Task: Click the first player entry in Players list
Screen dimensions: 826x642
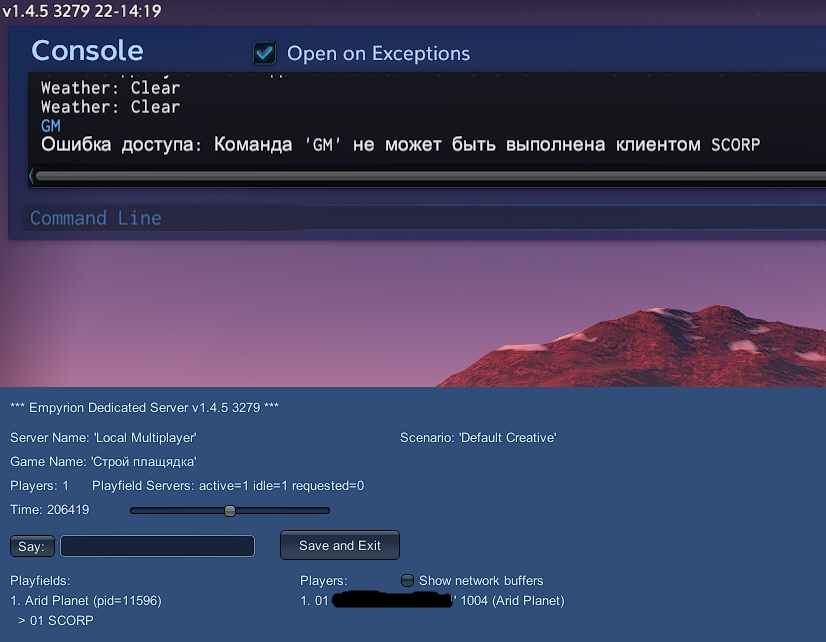Action: pos(432,601)
